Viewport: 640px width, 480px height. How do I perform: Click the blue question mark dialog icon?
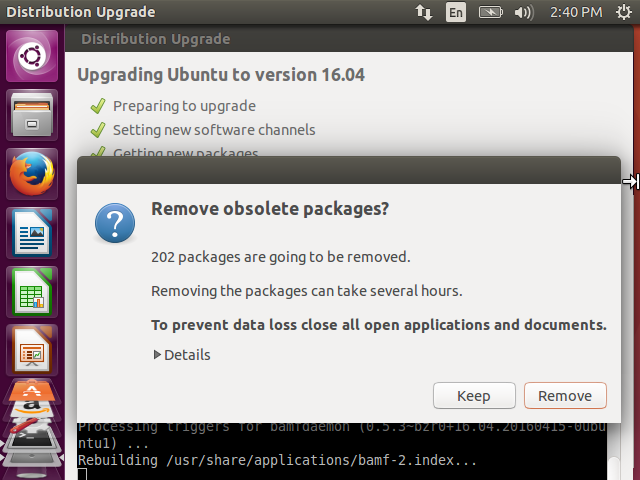point(115,223)
